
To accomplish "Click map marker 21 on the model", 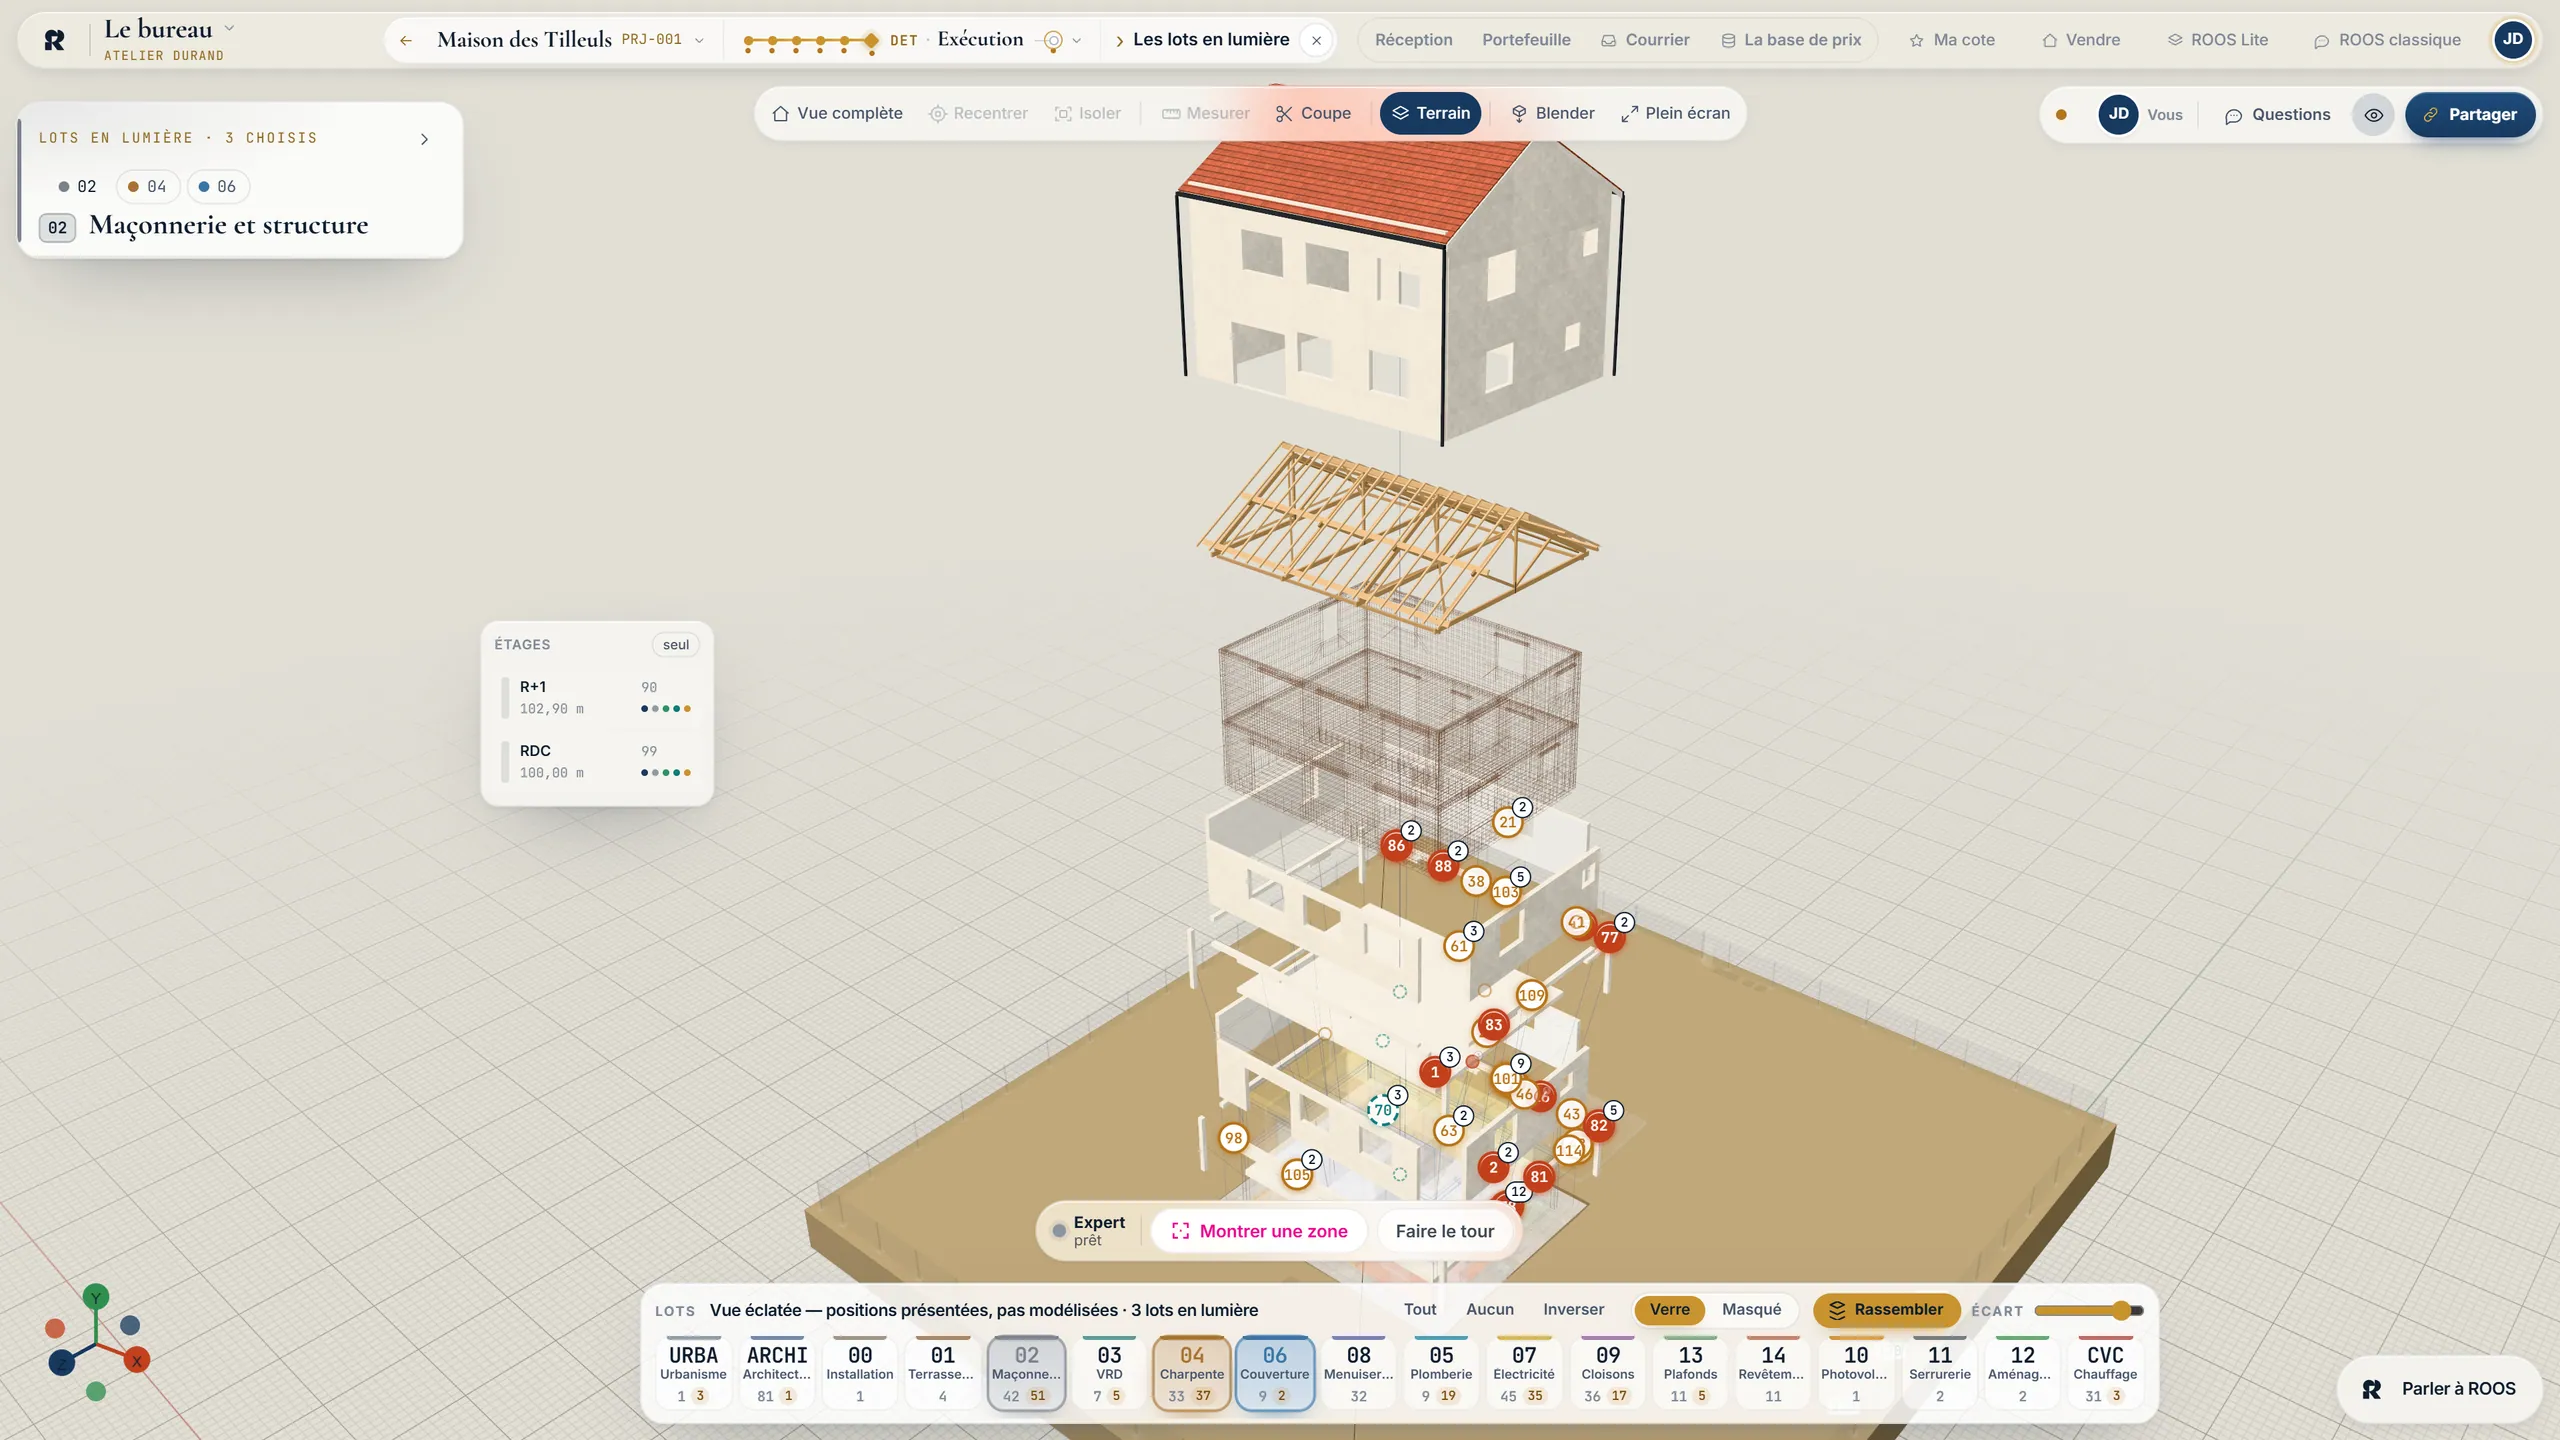I will coord(1507,822).
